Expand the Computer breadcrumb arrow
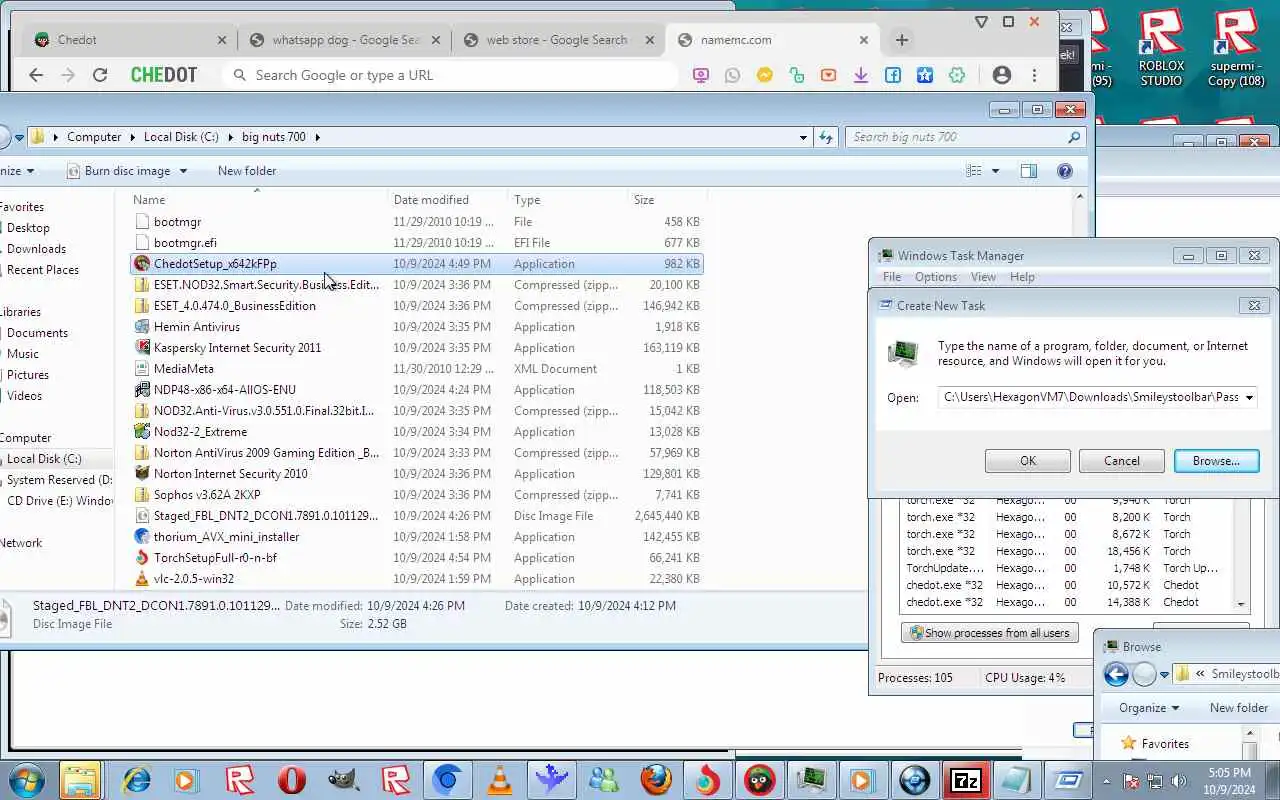Screen dimensions: 1280x800 132,137
